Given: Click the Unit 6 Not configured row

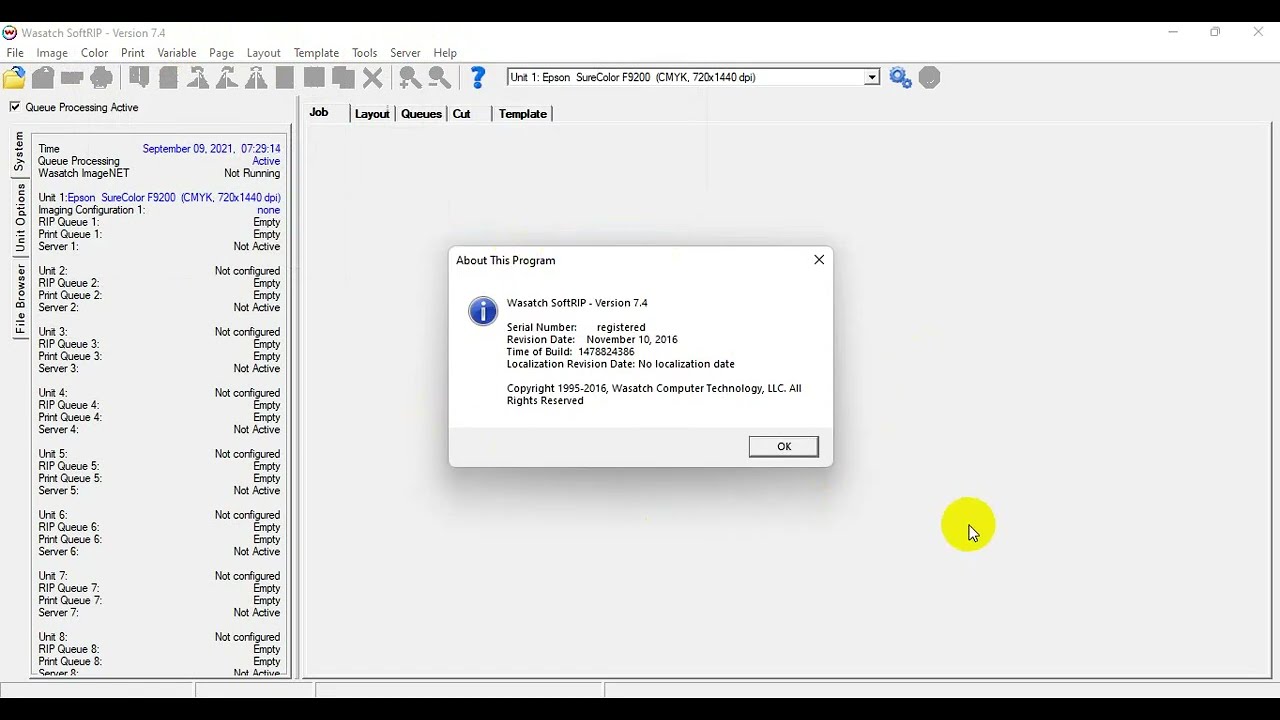Looking at the screenshot, I should [x=159, y=515].
